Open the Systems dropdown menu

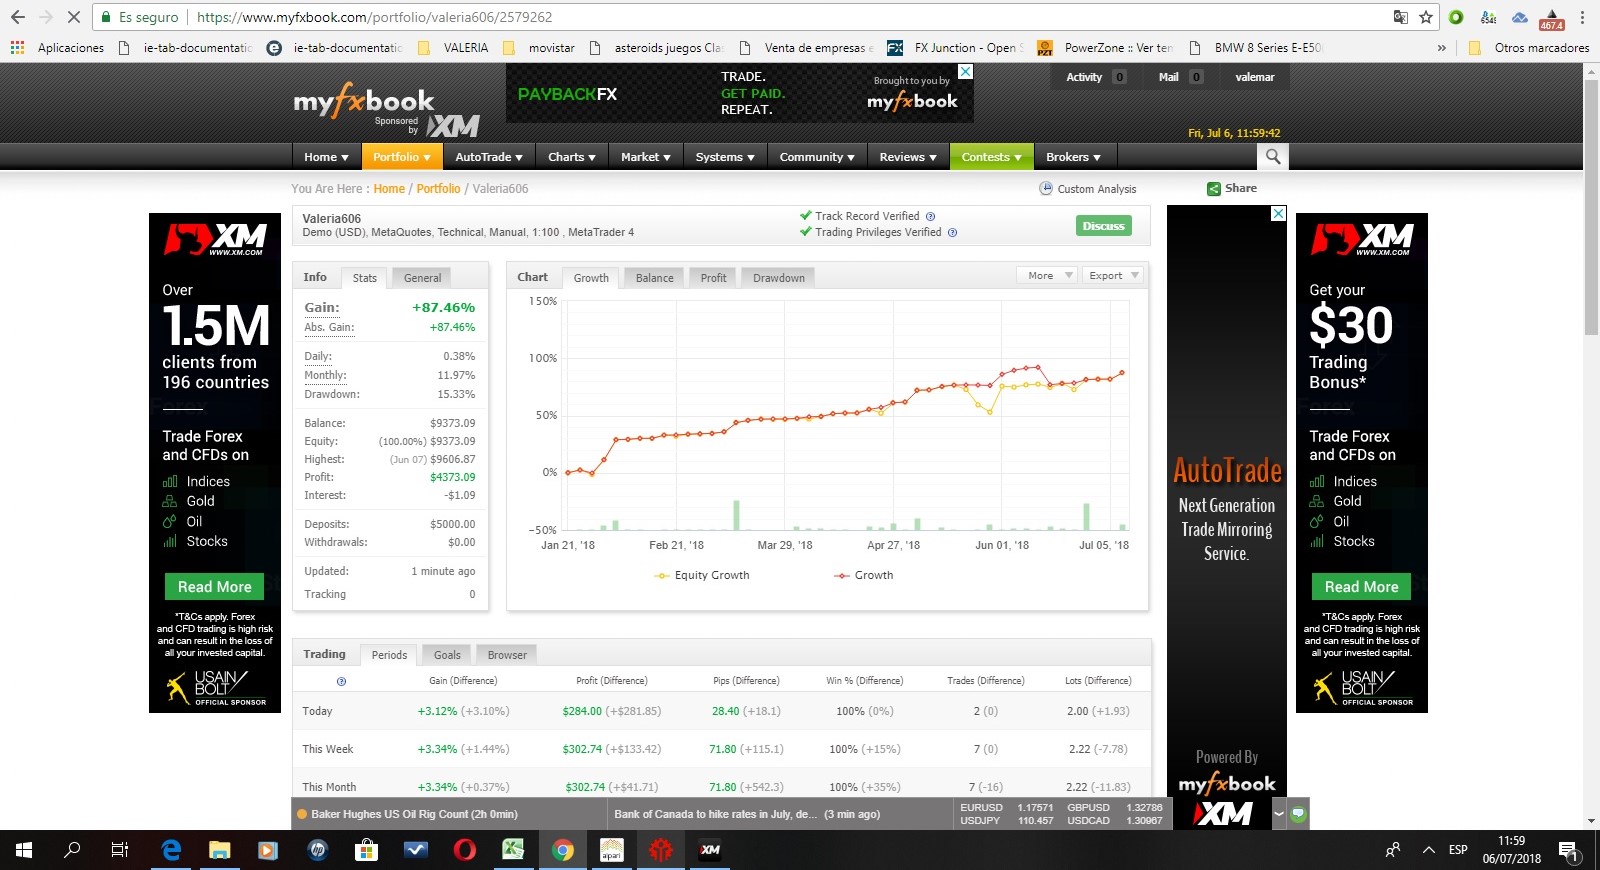[725, 157]
